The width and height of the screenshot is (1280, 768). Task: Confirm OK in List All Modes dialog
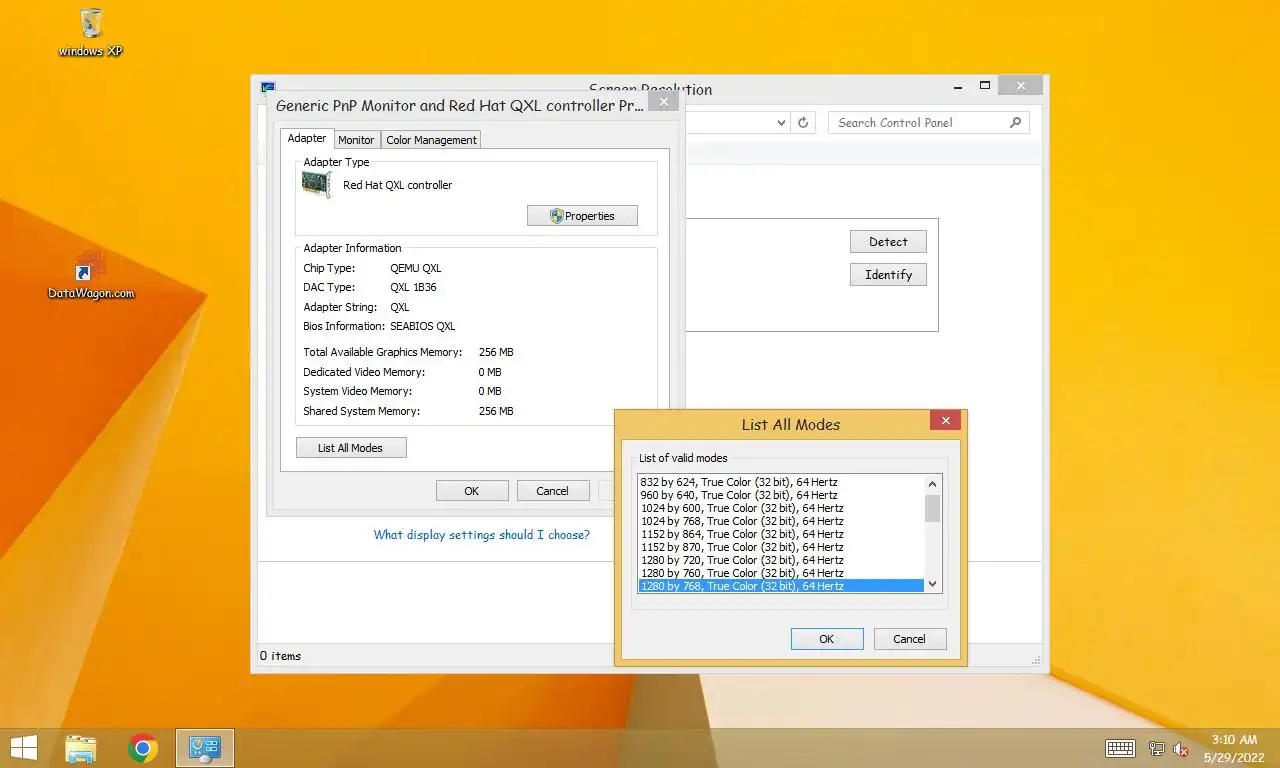point(827,639)
